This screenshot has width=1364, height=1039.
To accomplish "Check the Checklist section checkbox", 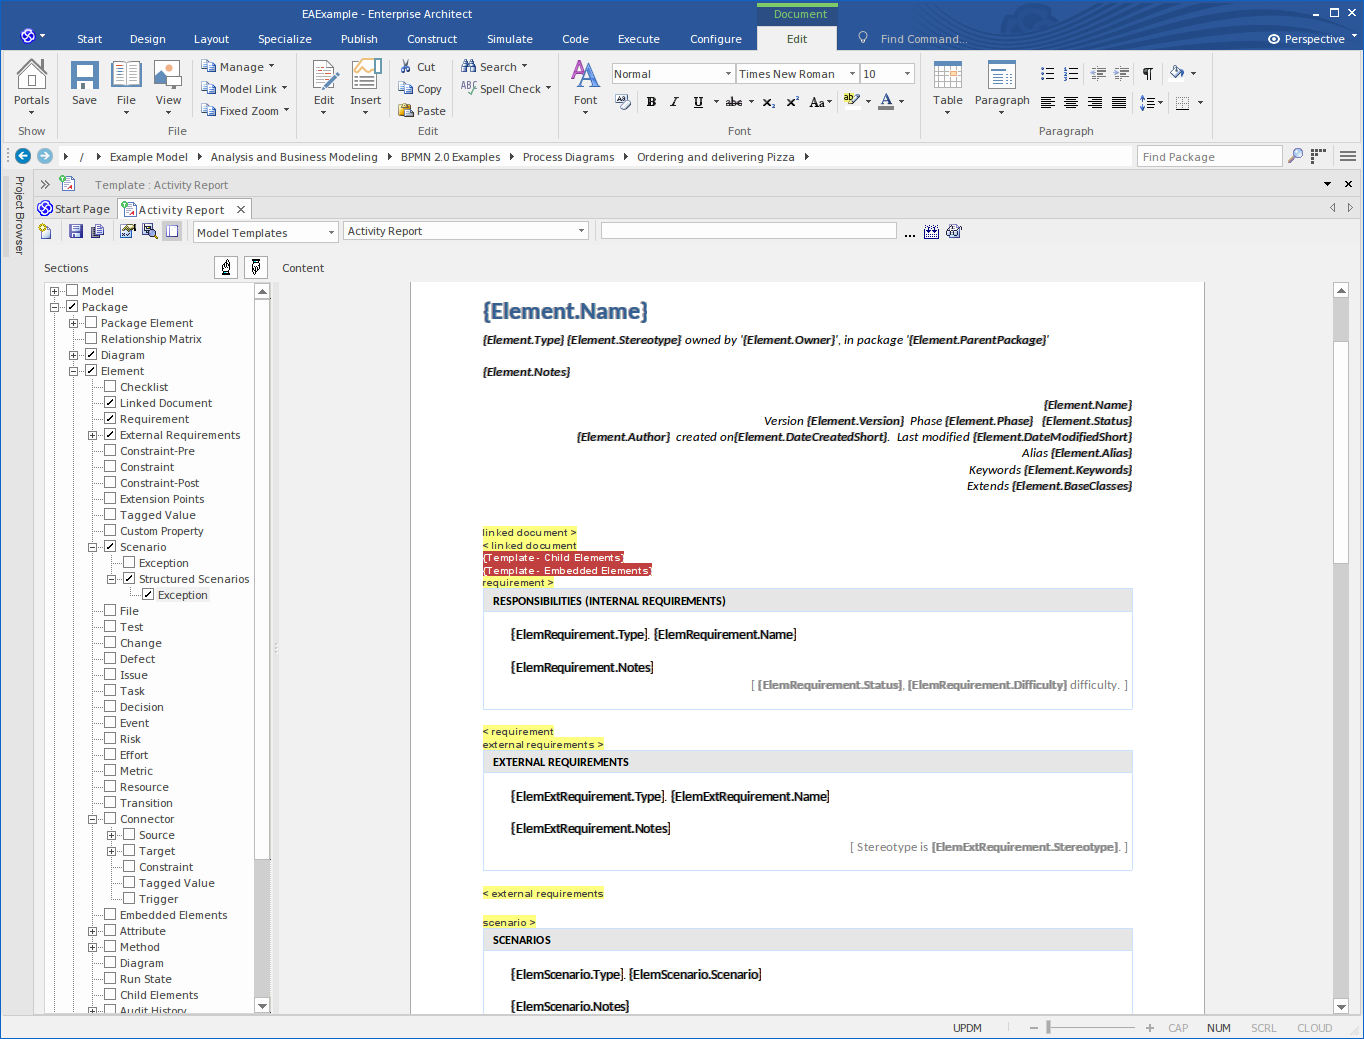I will point(110,387).
